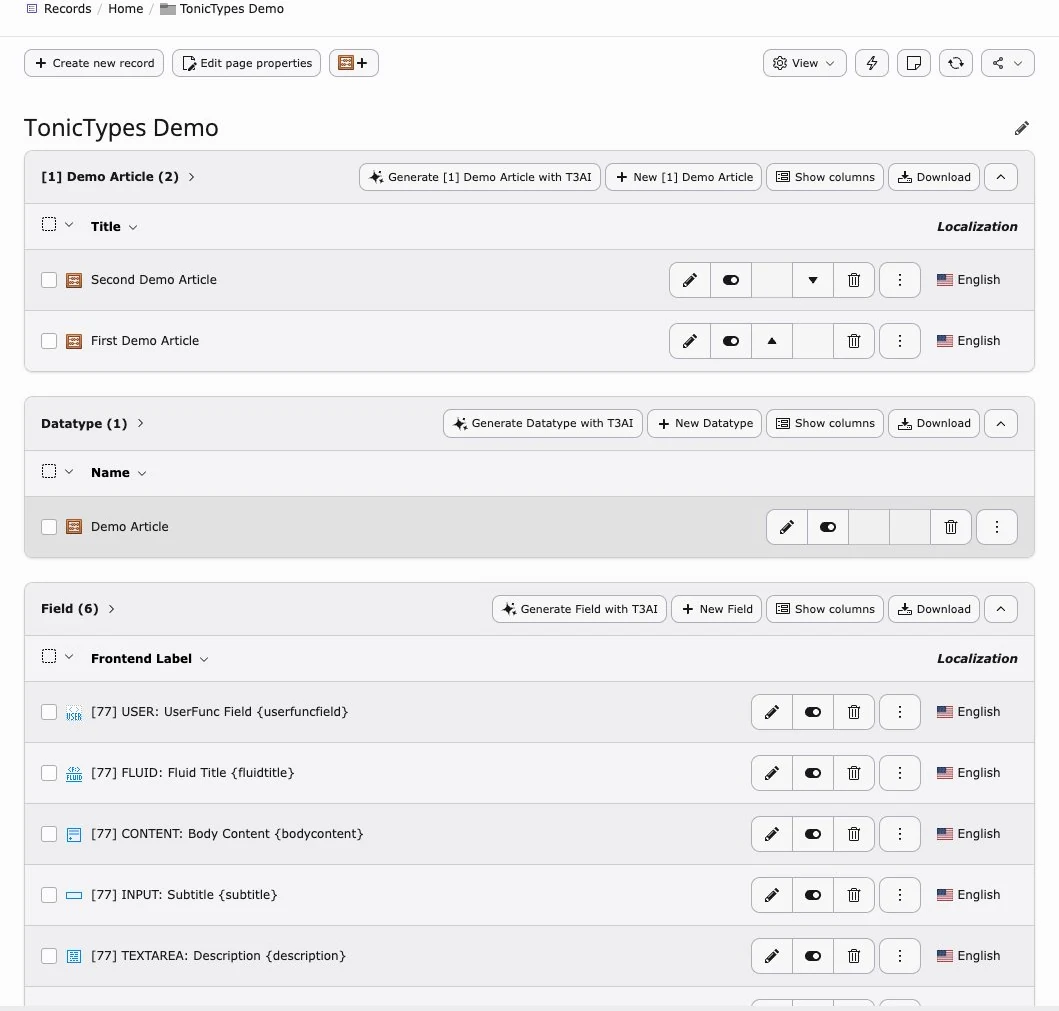Click Edit page properties button

[x=247, y=63]
